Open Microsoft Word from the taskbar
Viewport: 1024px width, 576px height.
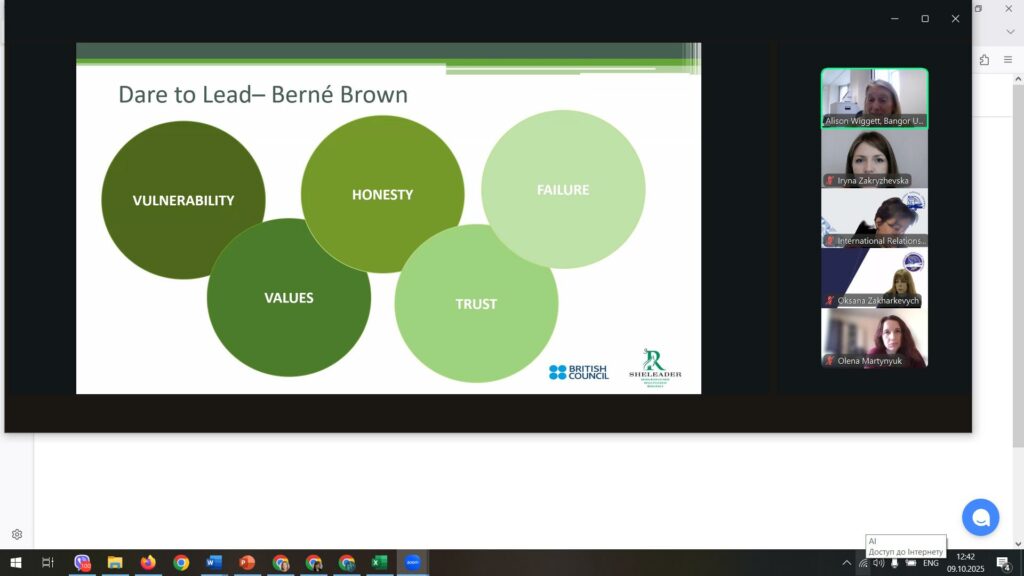click(x=214, y=562)
